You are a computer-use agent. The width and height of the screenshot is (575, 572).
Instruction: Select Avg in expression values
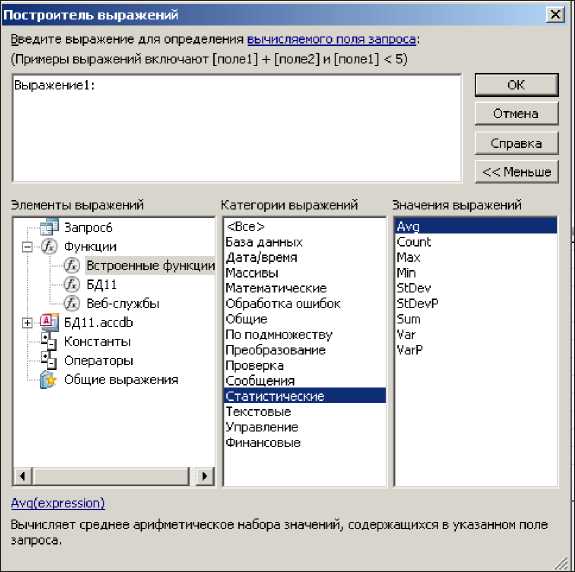[x=476, y=226]
